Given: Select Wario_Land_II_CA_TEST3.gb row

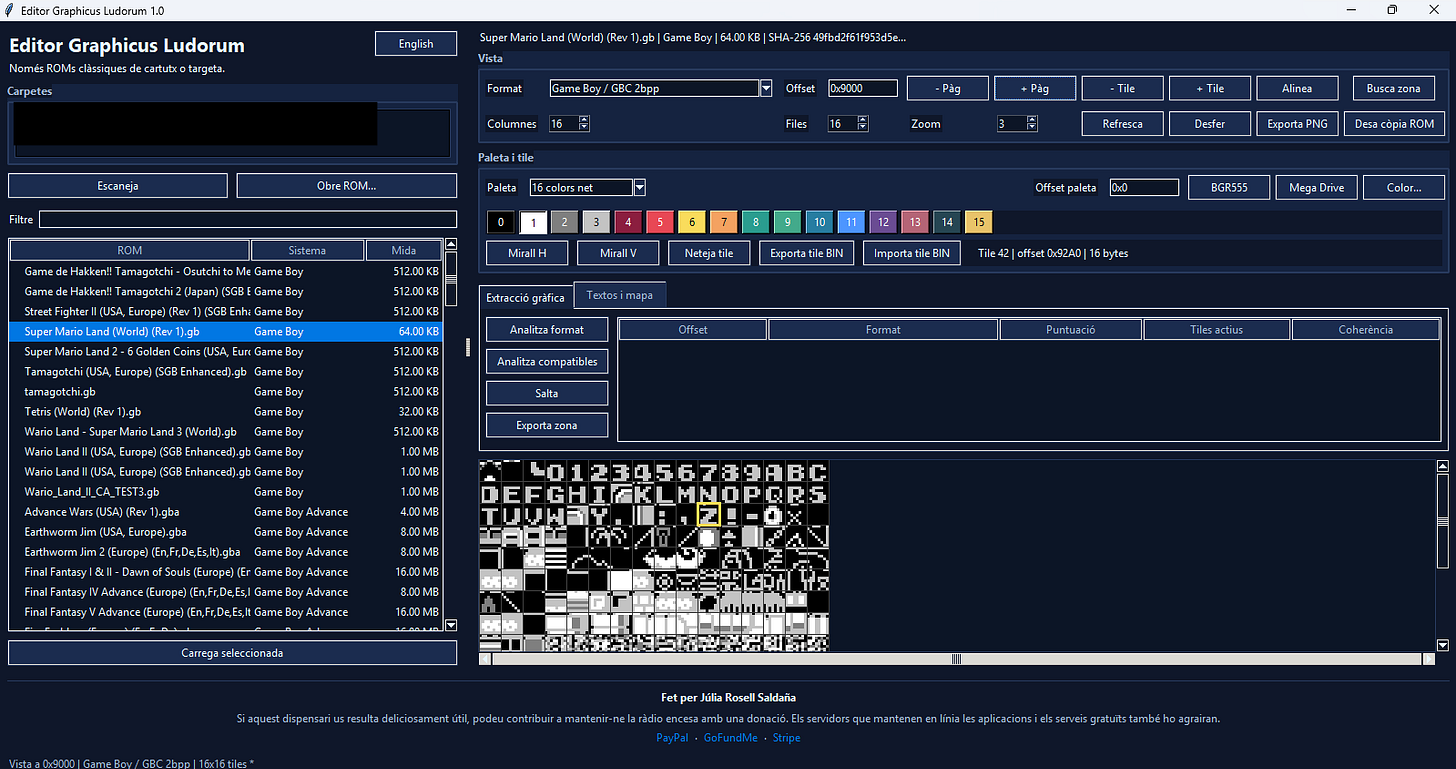Looking at the screenshot, I should [226, 491].
